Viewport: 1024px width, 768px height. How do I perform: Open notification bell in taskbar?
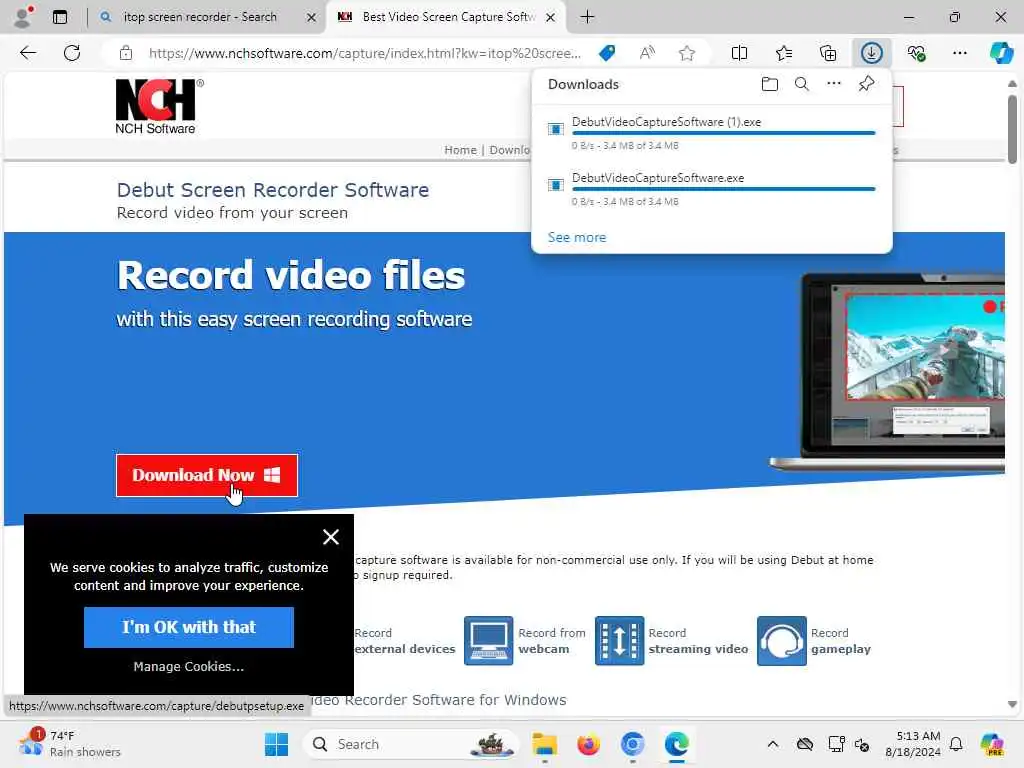click(x=956, y=744)
